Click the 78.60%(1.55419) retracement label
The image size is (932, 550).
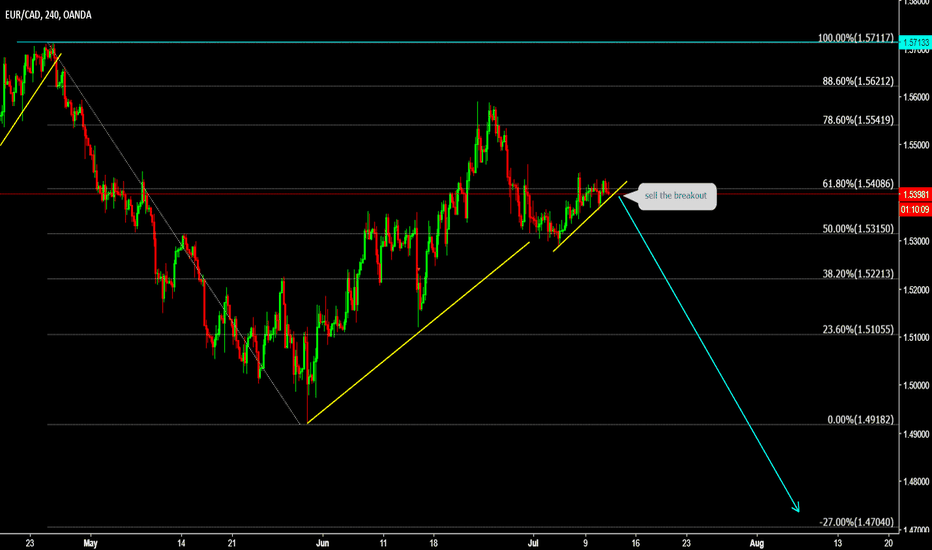click(858, 120)
